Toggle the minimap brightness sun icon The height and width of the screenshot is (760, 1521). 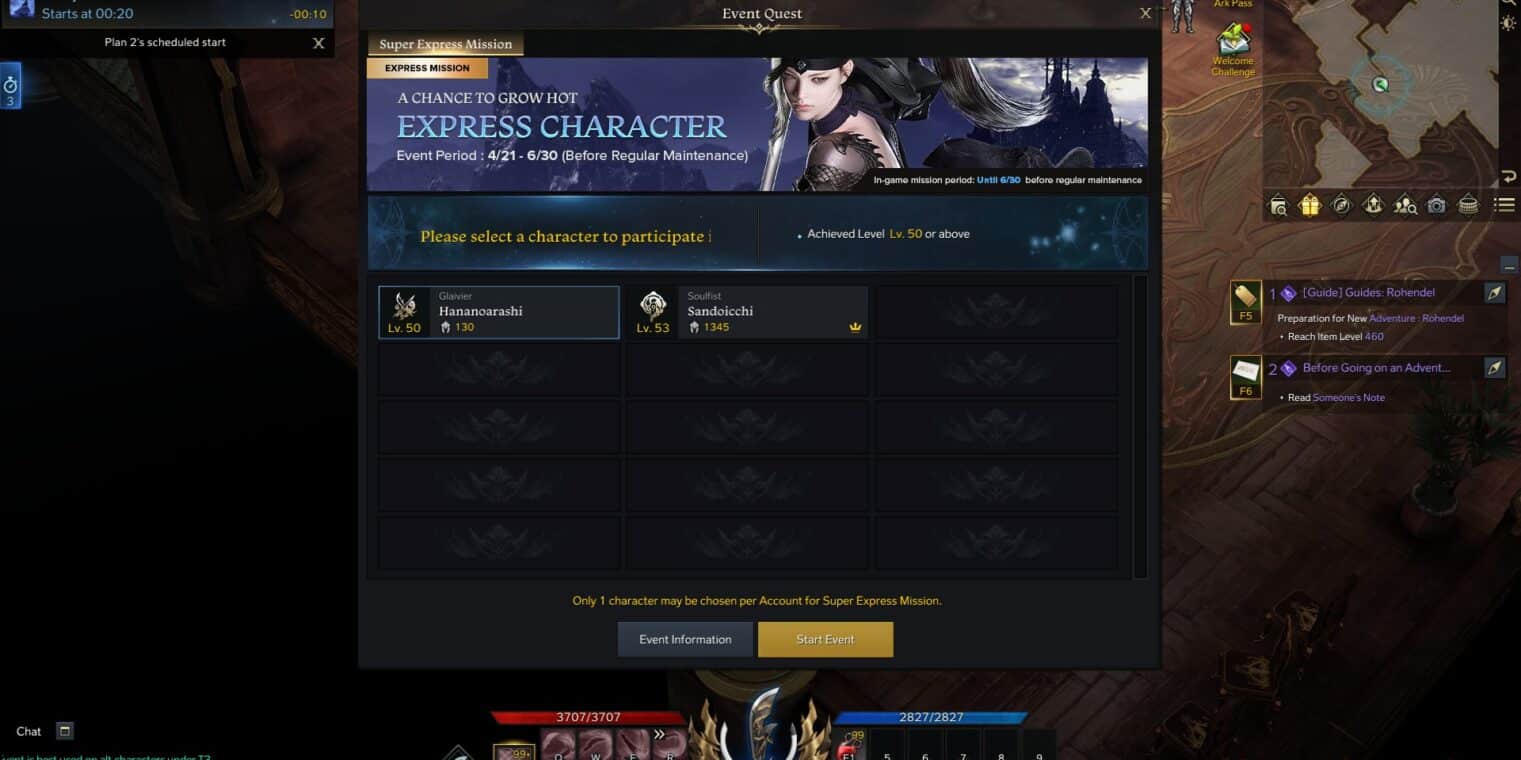pyautogui.click(x=1508, y=23)
